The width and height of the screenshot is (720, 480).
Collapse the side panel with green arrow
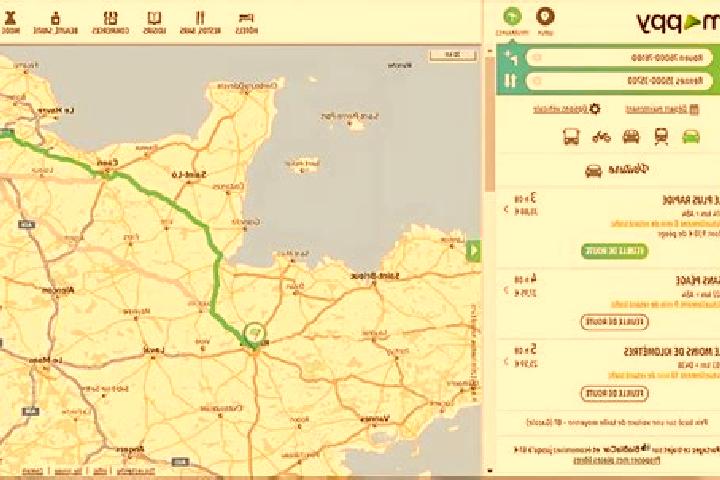[474, 251]
